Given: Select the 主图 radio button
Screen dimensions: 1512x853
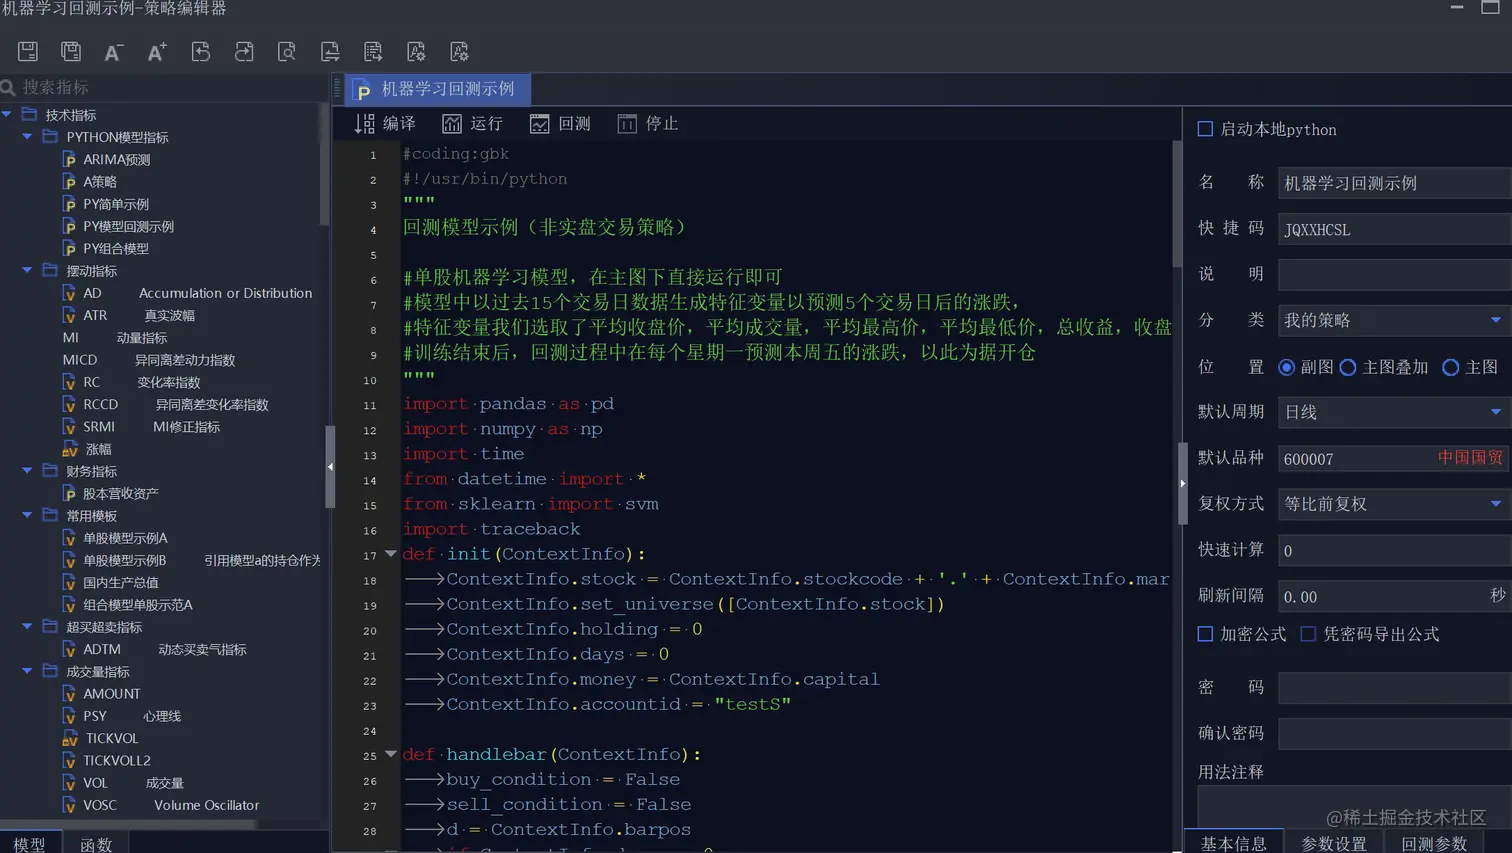Looking at the screenshot, I should click(1452, 367).
